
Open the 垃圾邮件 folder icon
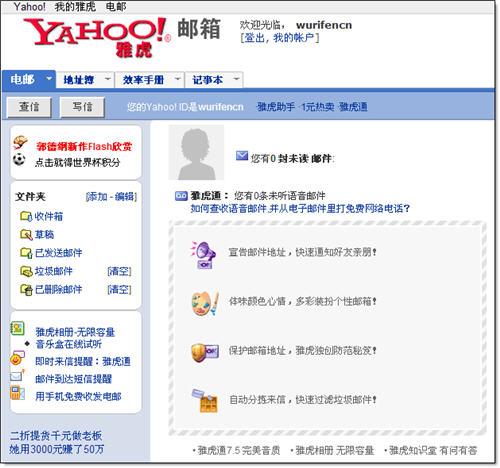point(26,271)
